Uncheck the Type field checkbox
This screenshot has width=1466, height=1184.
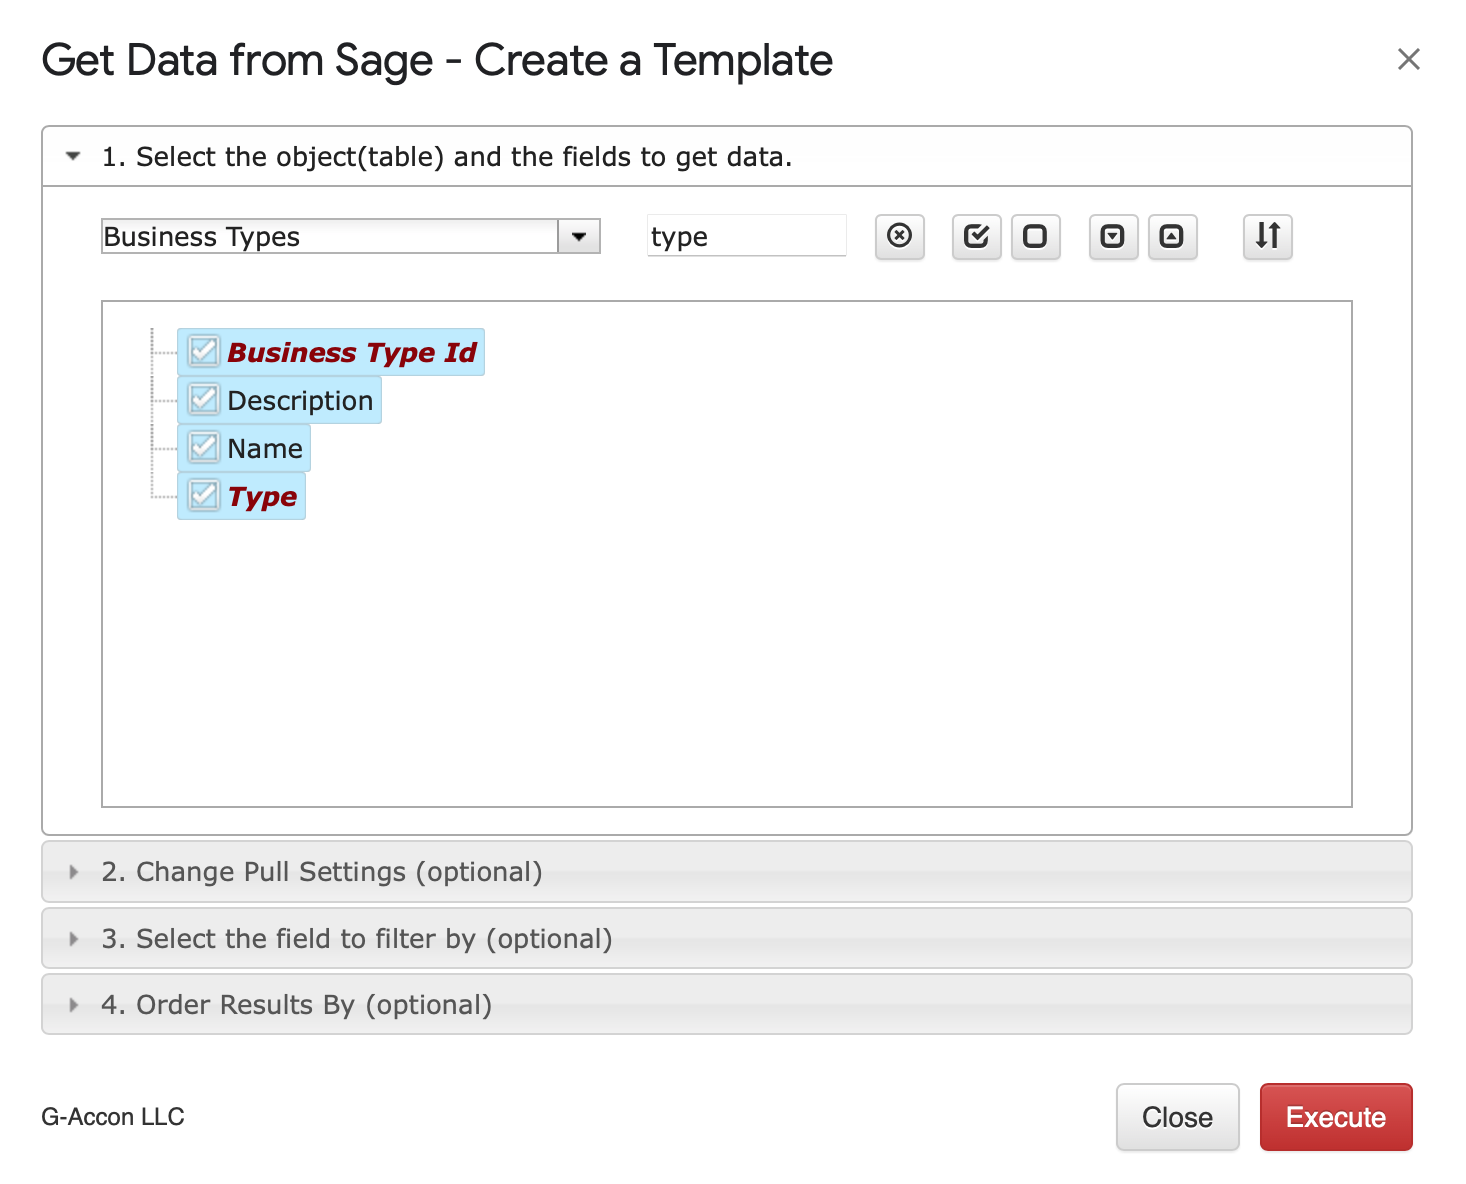[x=204, y=496]
